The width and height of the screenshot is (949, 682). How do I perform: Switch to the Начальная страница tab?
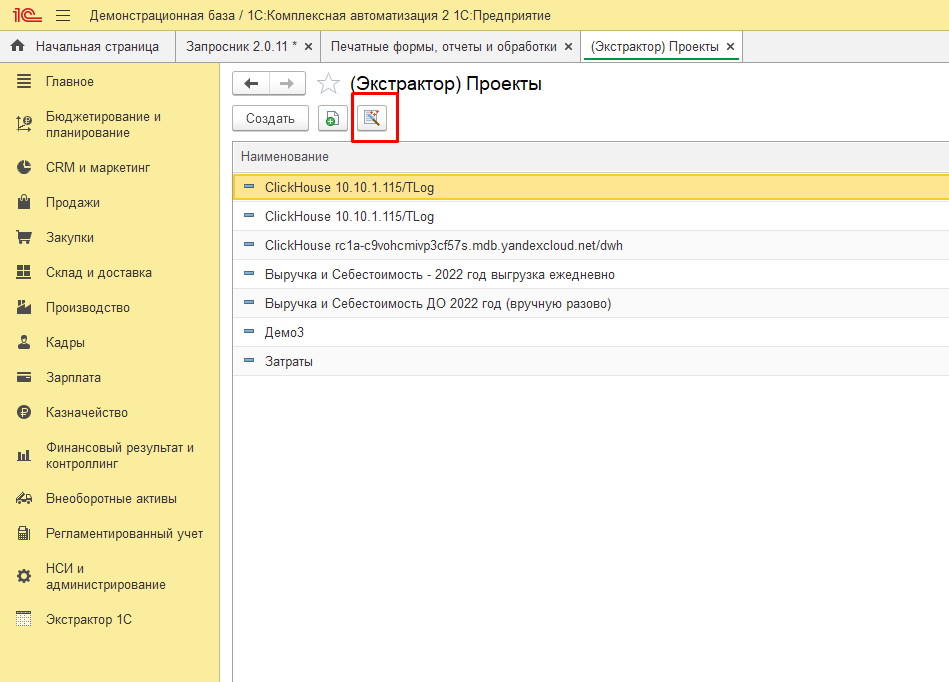96,46
